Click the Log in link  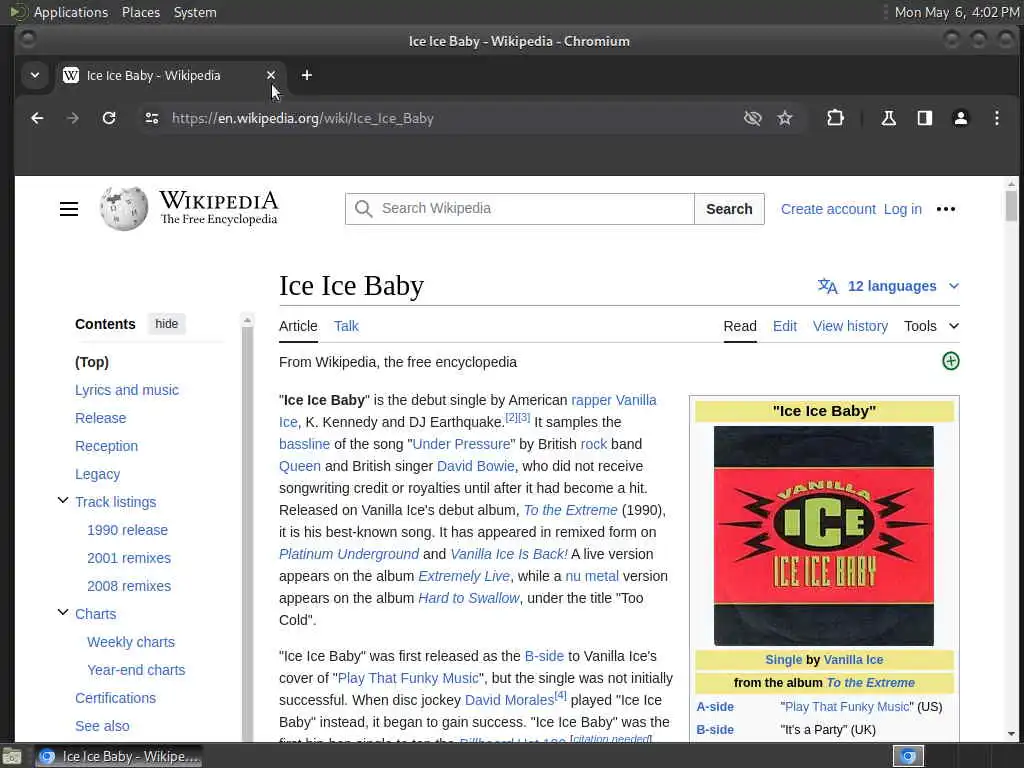coord(903,209)
